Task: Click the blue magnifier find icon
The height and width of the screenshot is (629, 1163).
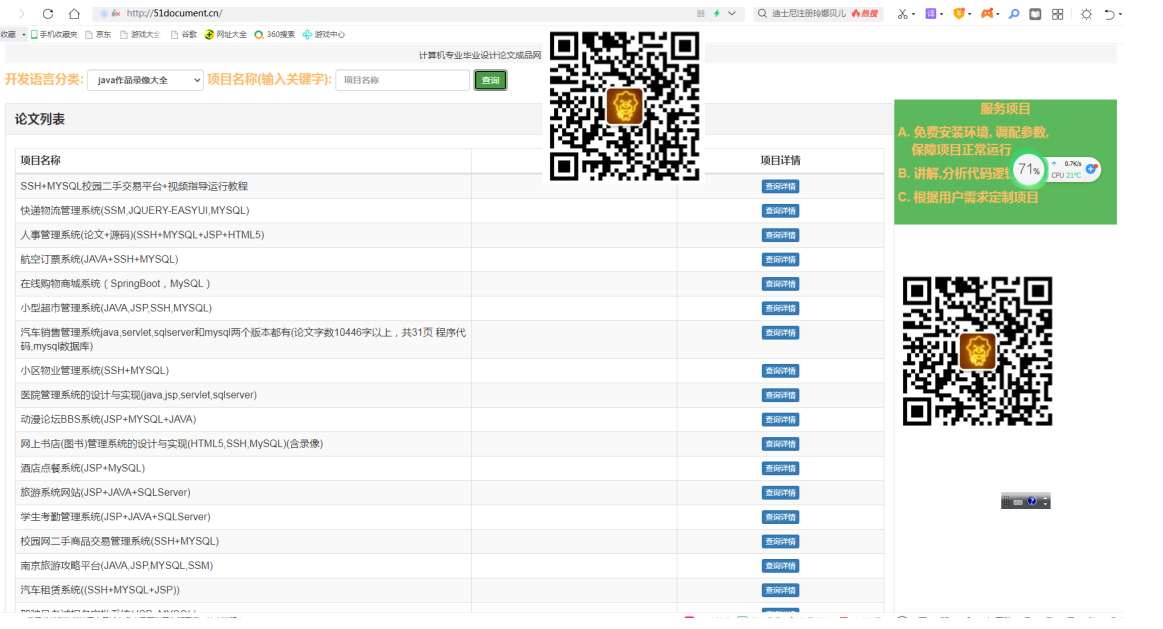Action: pos(1014,13)
